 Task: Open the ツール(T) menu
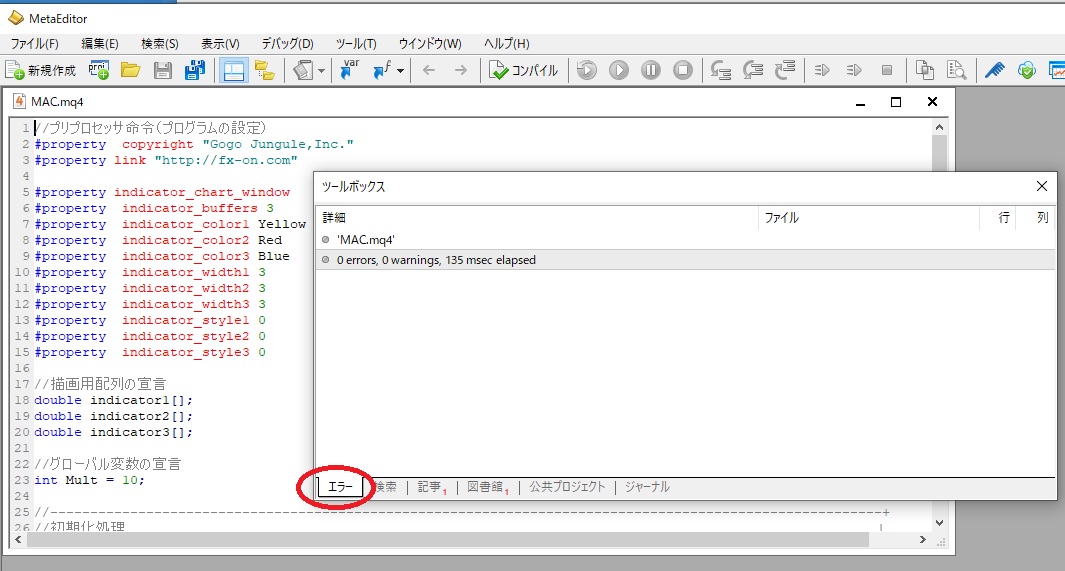click(356, 44)
